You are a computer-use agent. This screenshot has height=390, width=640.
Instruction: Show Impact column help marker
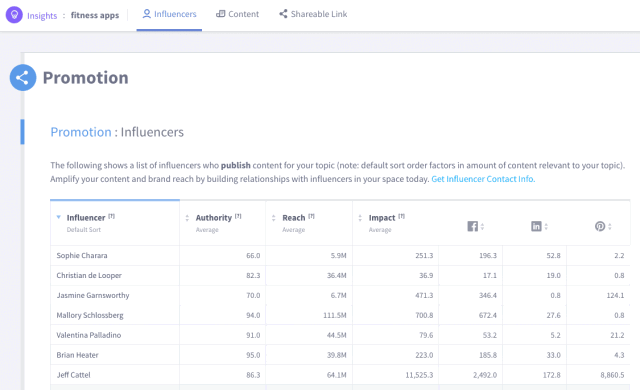tap(402, 216)
